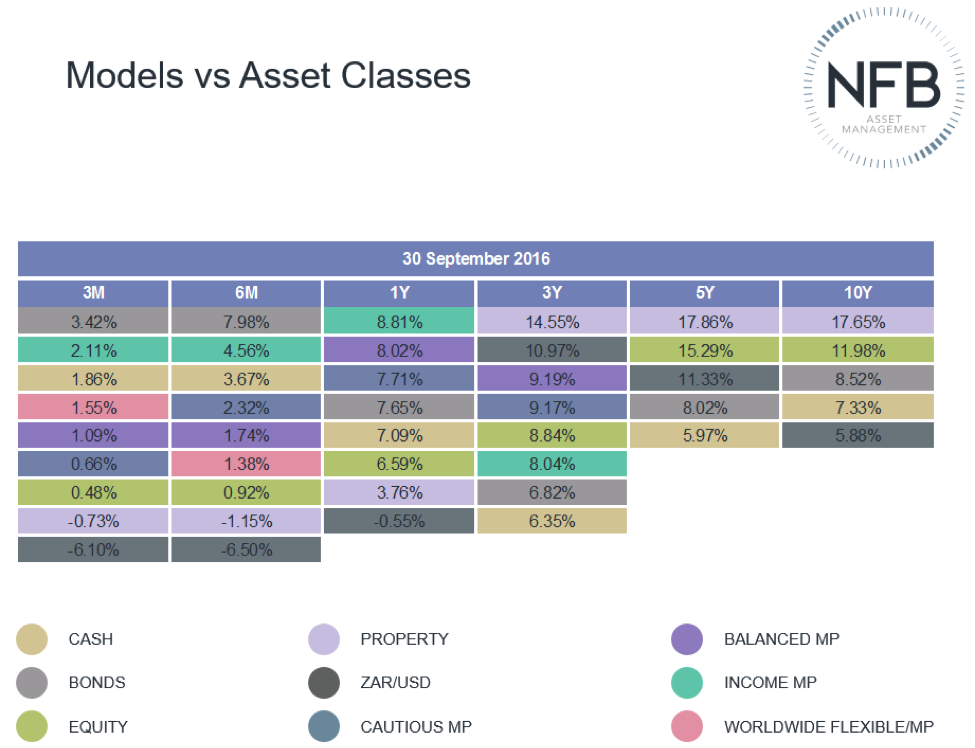This screenshot has width=975, height=748.
Task: Select the 10Y column header
Action: (x=857, y=293)
